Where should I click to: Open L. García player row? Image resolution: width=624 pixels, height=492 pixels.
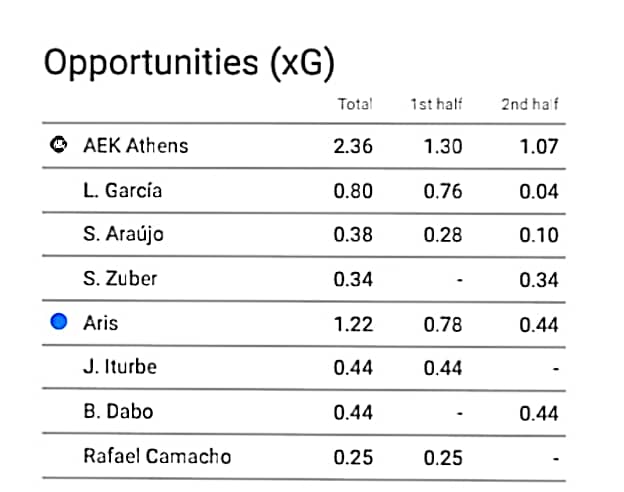pos(304,191)
